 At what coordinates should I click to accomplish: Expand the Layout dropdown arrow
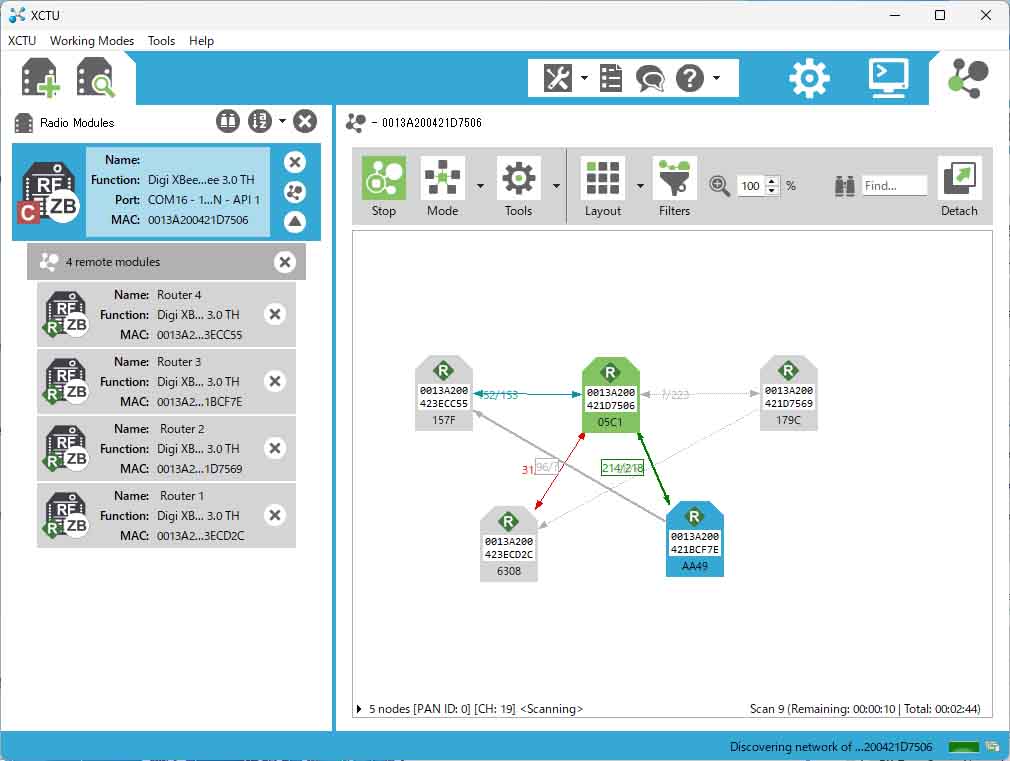640,186
